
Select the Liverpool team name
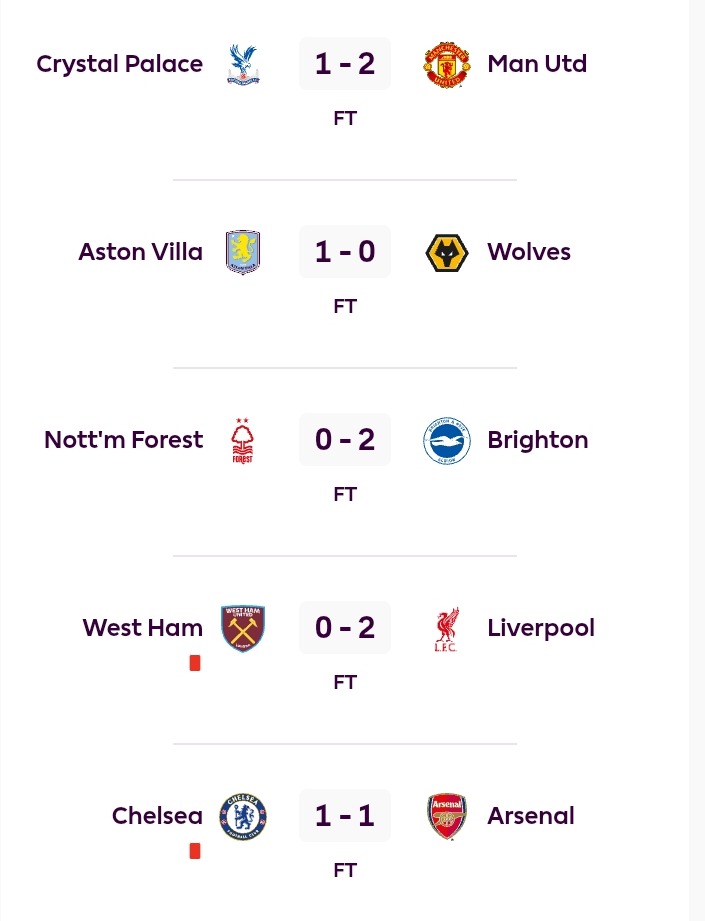[541, 628]
